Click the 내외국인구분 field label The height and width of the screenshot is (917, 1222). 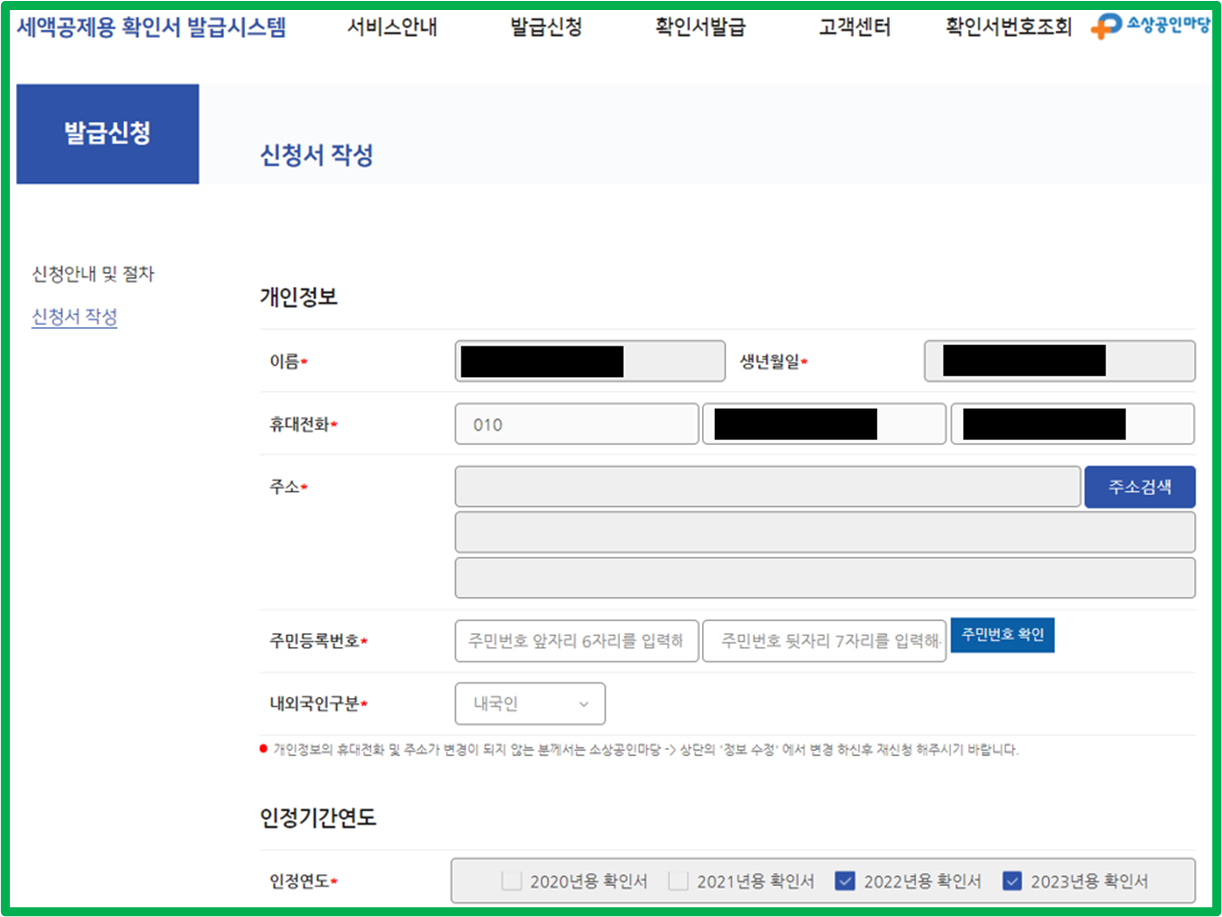tap(314, 704)
